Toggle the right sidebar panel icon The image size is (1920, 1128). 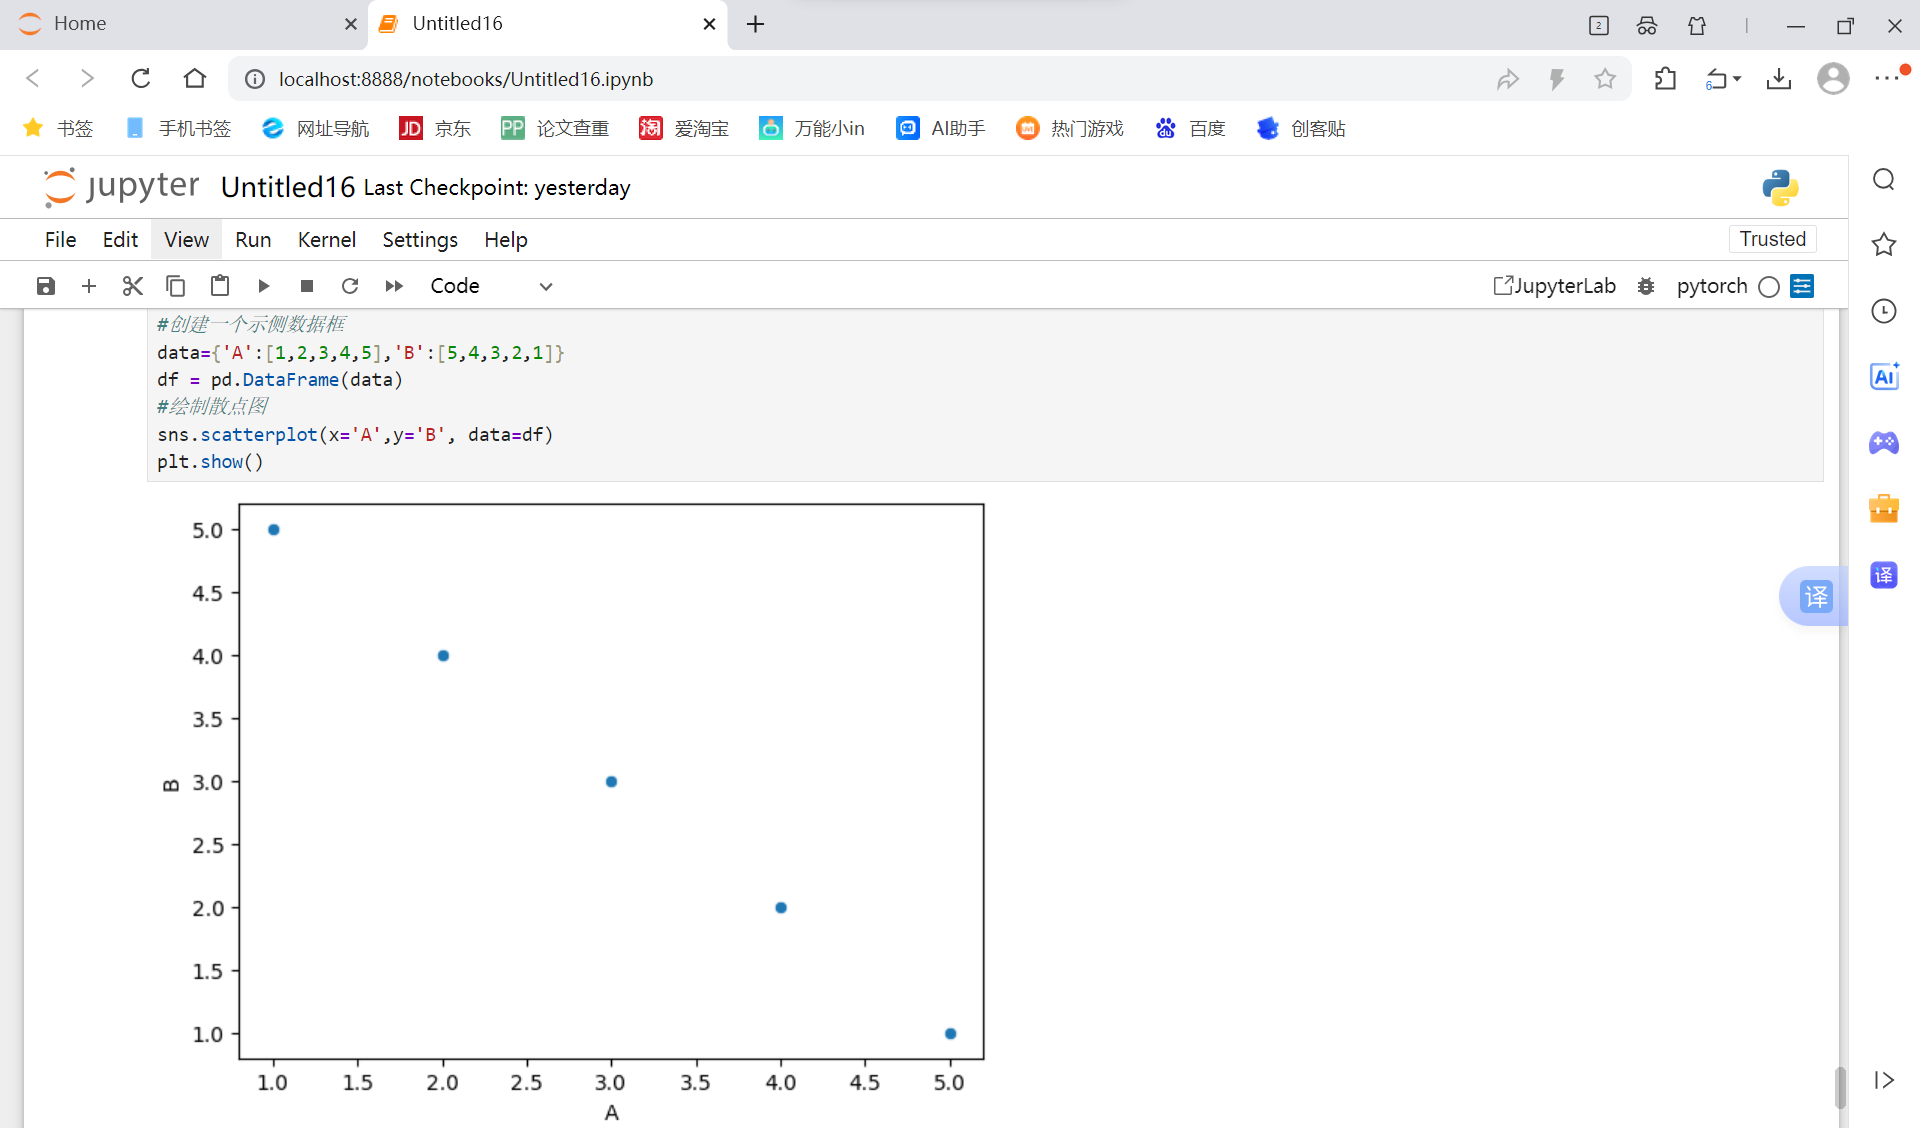coord(1802,286)
